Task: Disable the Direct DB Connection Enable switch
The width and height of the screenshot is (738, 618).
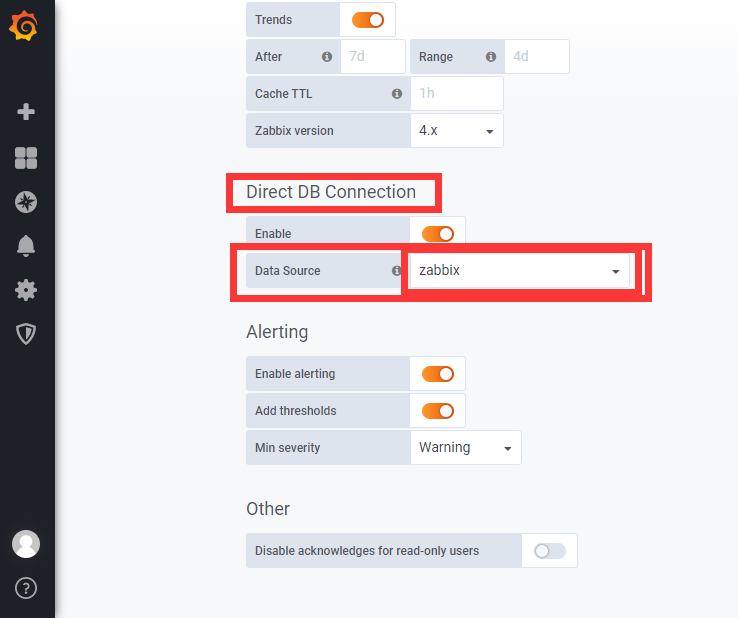Action: pyautogui.click(x=438, y=233)
